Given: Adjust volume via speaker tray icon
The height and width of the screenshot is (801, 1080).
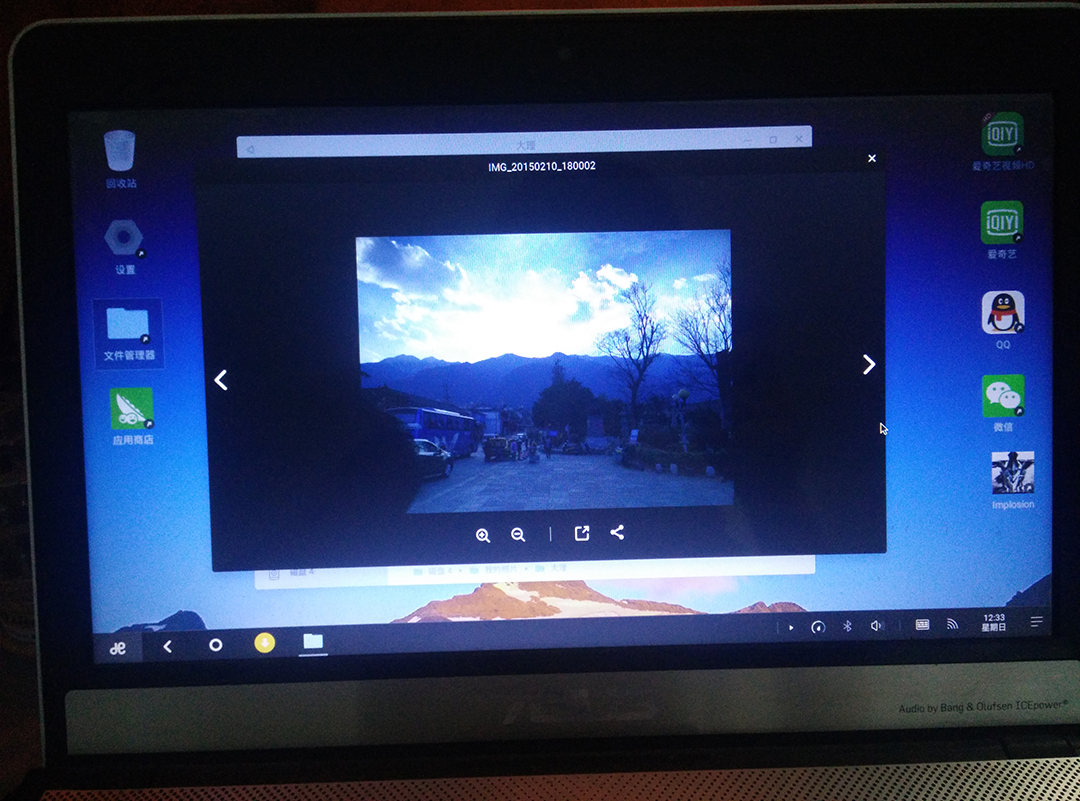Looking at the screenshot, I should (876, 625).
